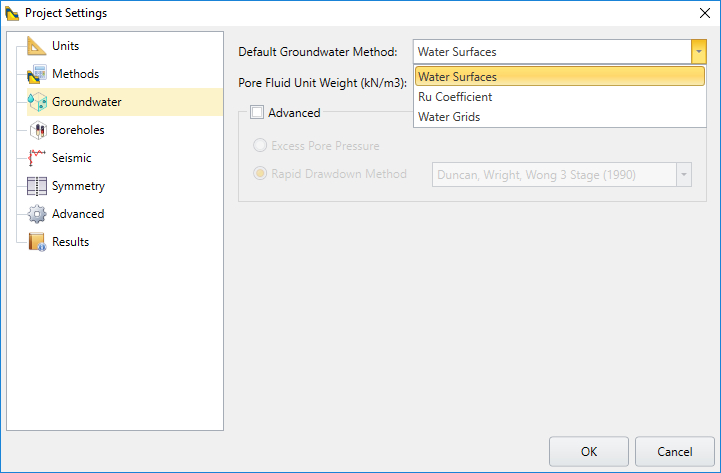Collapse the Default Groundwater Method dropdown arrow
The width and height of the screenshot is (721, 473).
698,51
